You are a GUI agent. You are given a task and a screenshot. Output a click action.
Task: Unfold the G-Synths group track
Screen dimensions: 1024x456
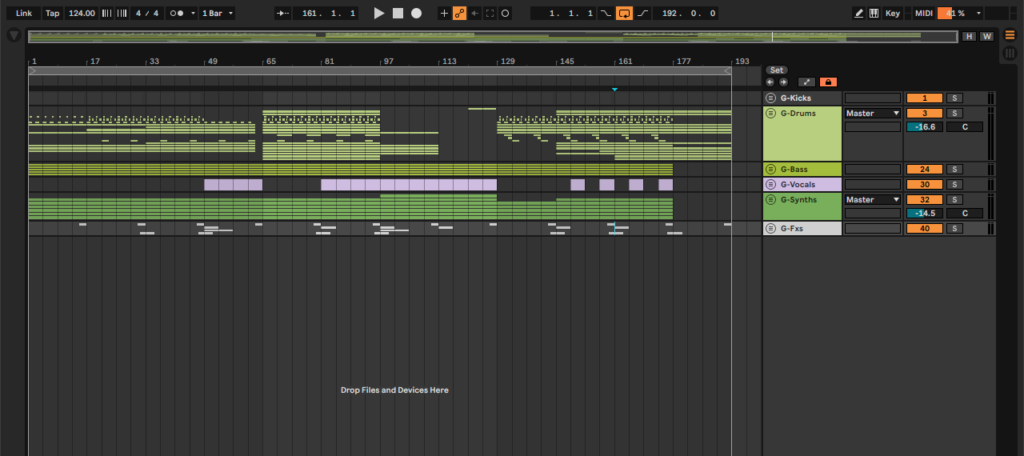pyautogui.click(x=771, y=200)
